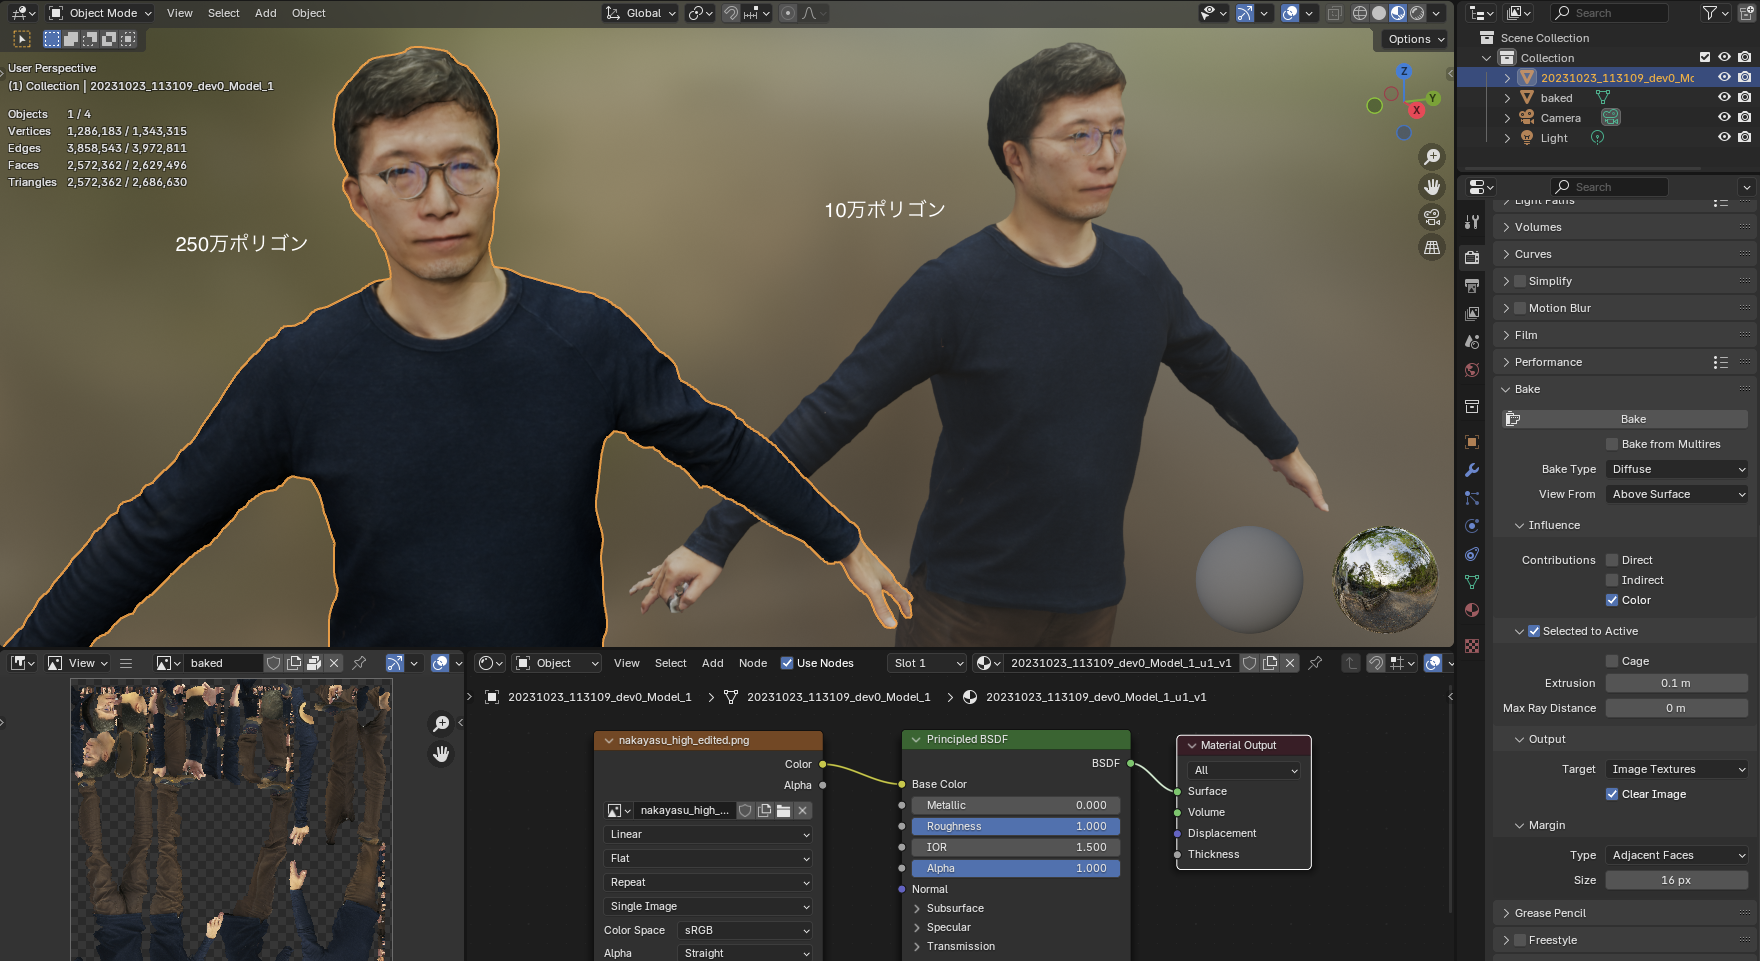
Task: Expand the Volumes panel
Action: tap(1537, 227)
